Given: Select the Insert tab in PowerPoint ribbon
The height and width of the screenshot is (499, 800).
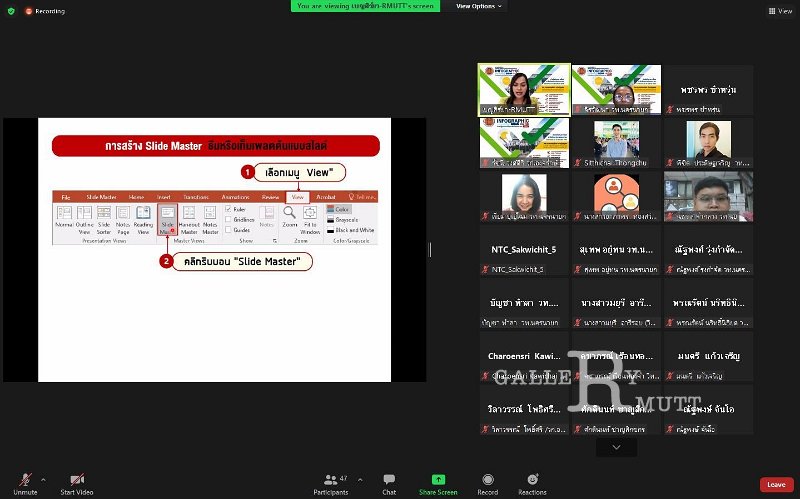Looking at the screenshot, I should (164, 197).
